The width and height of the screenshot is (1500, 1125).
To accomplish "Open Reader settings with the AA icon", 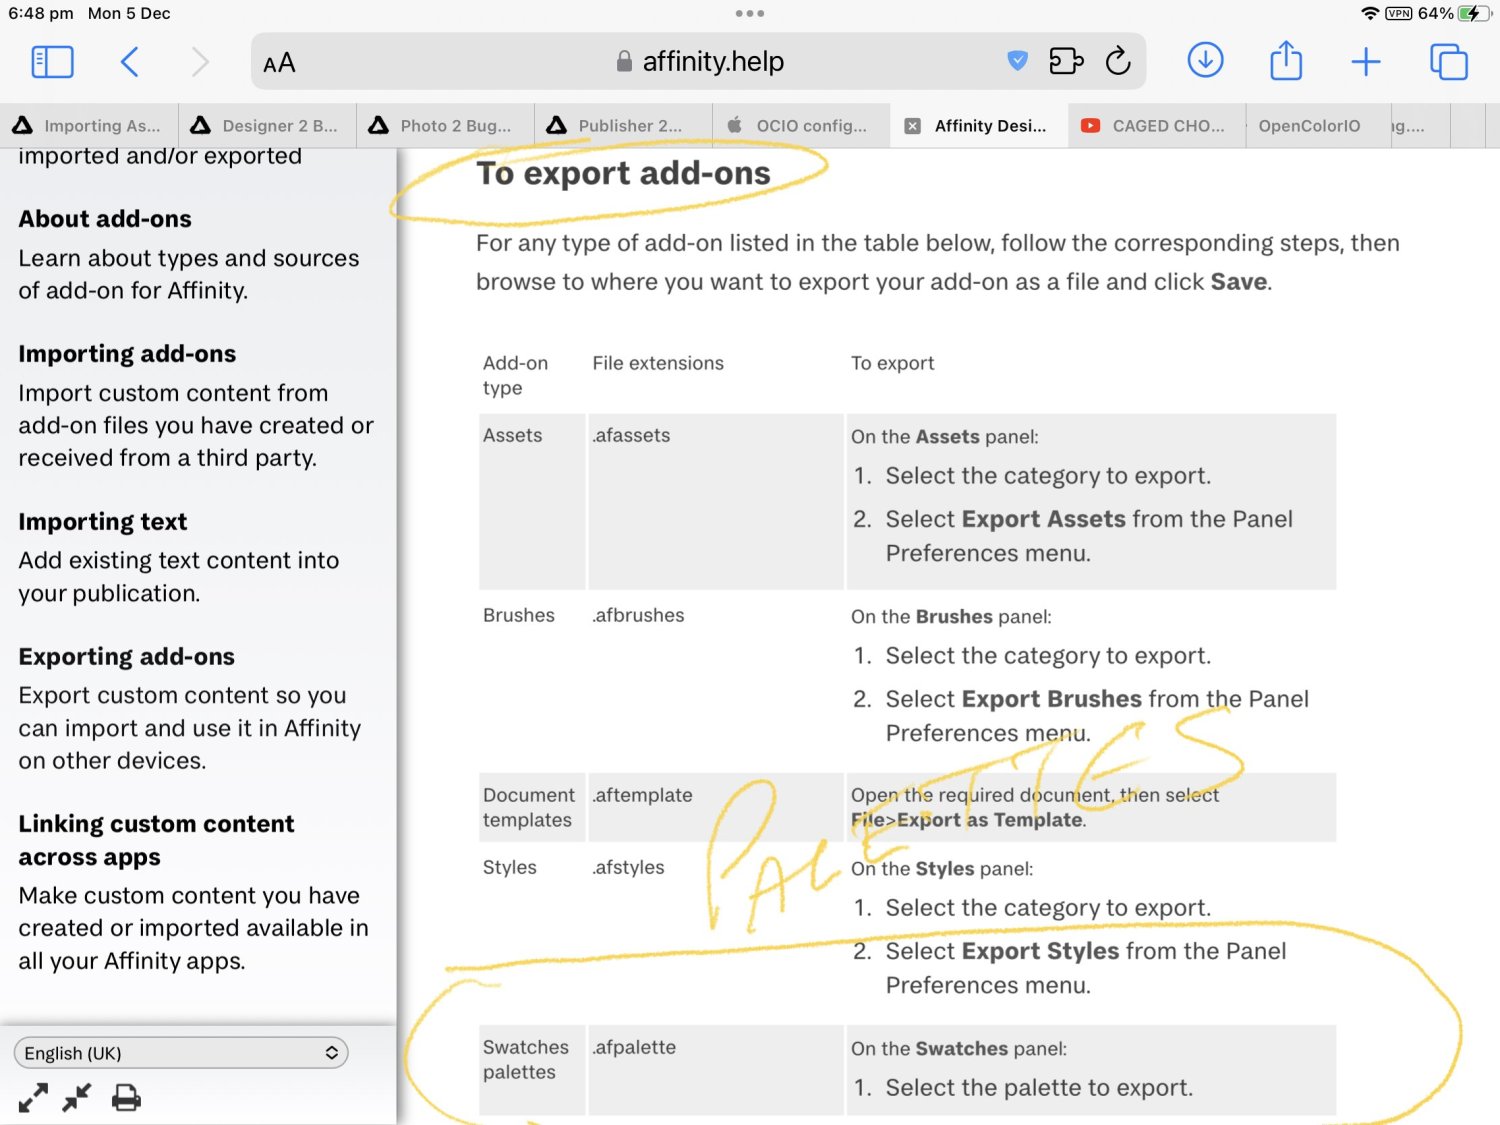I will point(278,62).
